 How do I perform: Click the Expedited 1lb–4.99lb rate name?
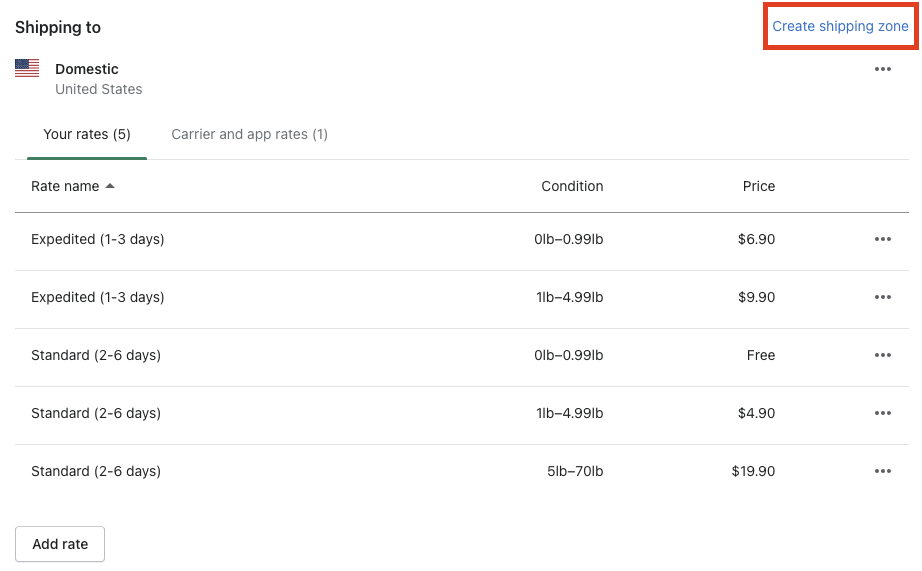98,298
